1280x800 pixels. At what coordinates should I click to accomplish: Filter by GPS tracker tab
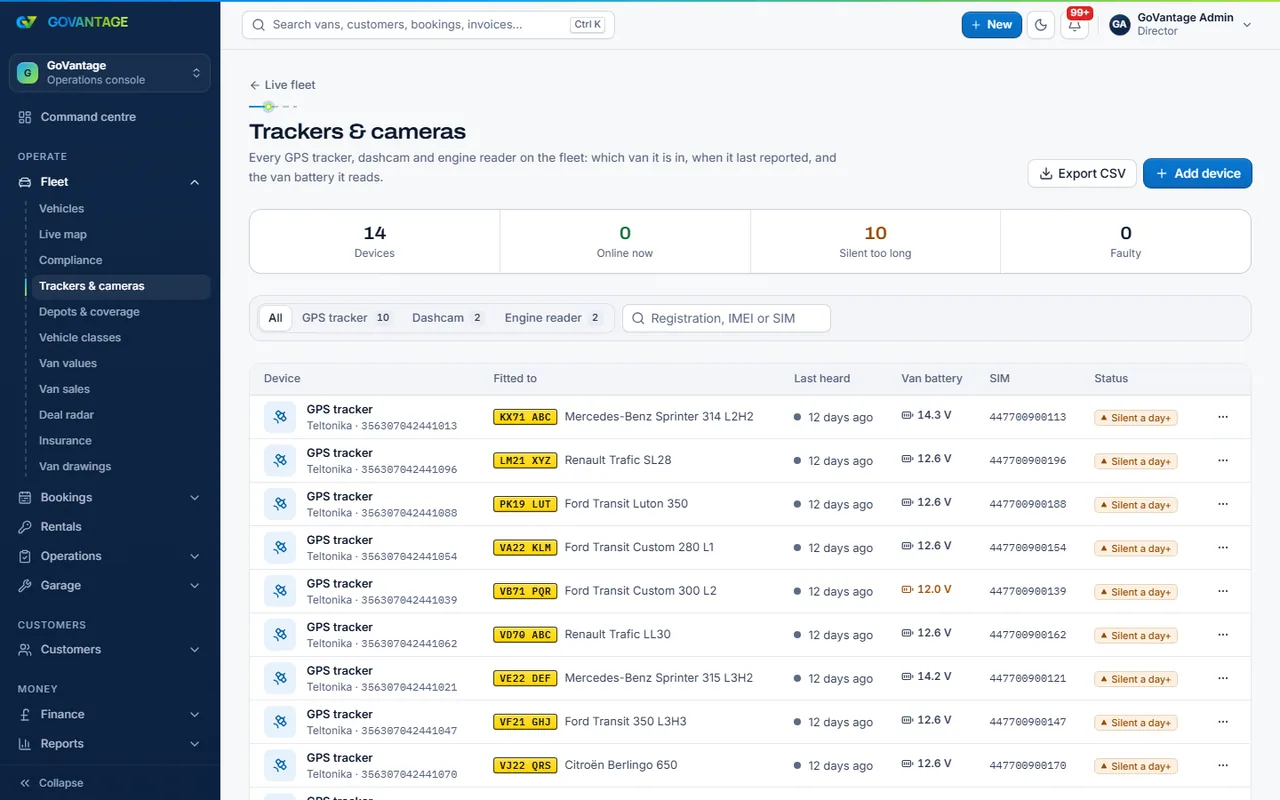pyautogui.click(x=346, y=318)
